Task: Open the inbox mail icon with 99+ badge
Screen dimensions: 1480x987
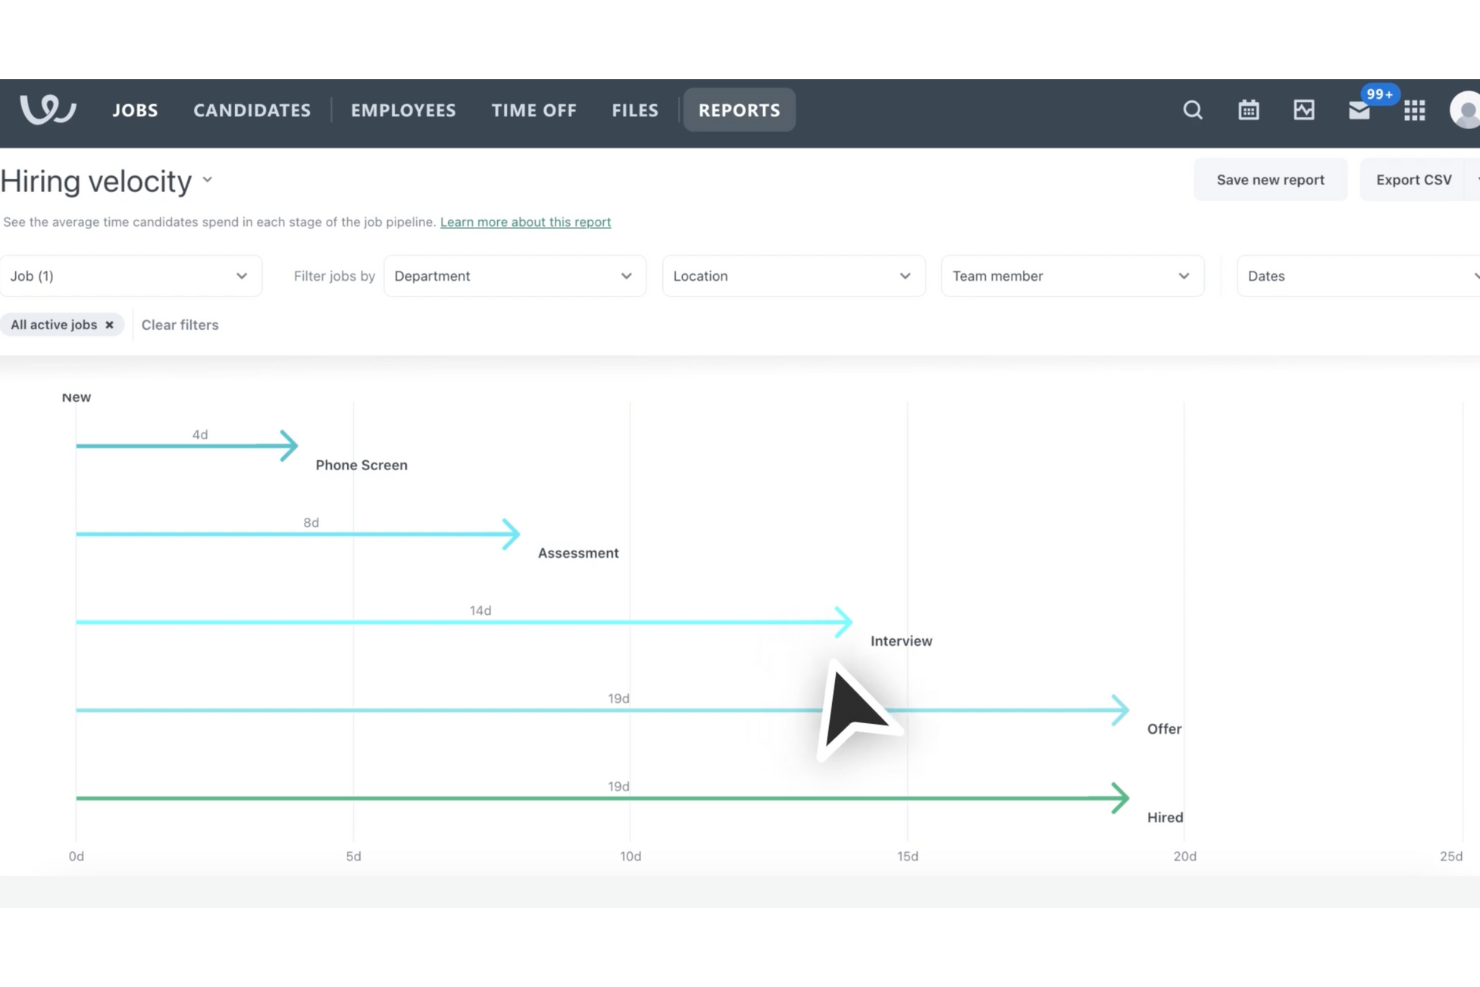Action: [x=1359, y=112]
